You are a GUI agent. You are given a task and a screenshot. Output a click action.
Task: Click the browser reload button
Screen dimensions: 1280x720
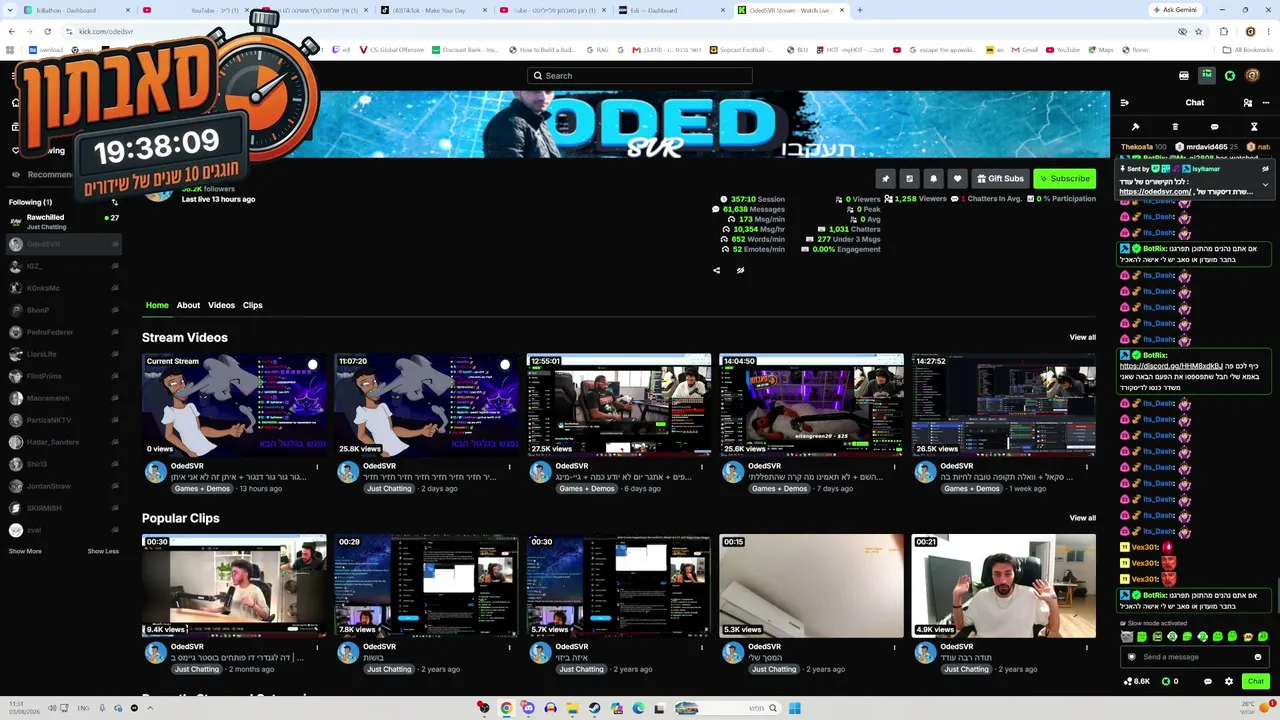(47, 31)
